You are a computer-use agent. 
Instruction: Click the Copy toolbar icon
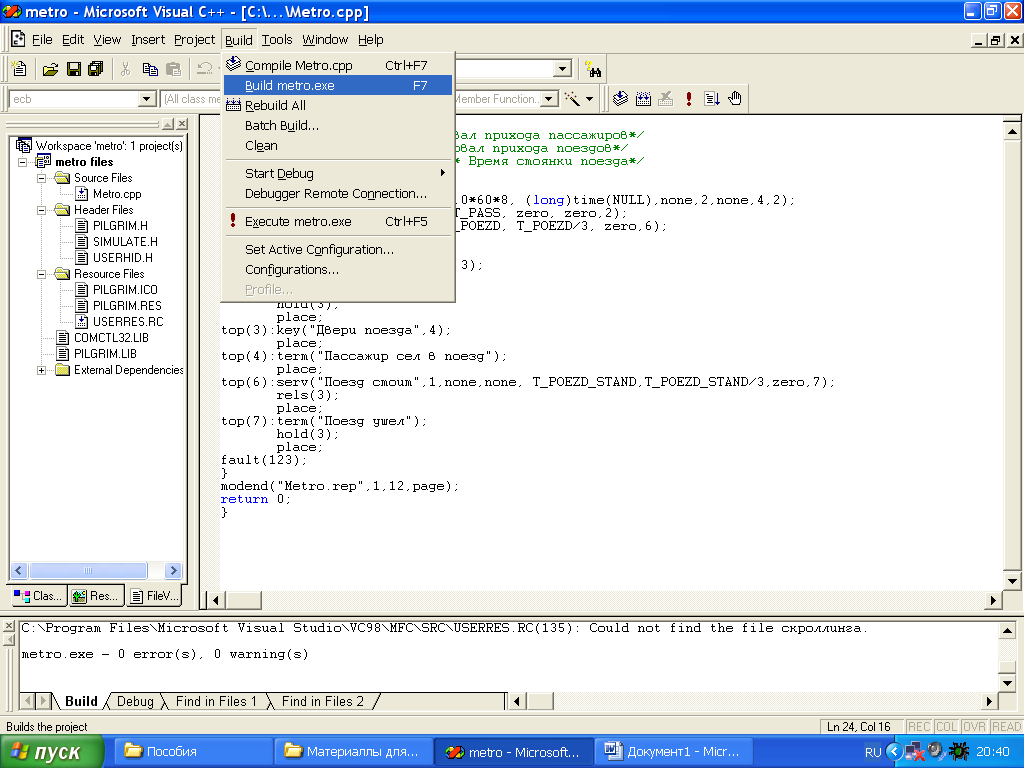point(150,69)
